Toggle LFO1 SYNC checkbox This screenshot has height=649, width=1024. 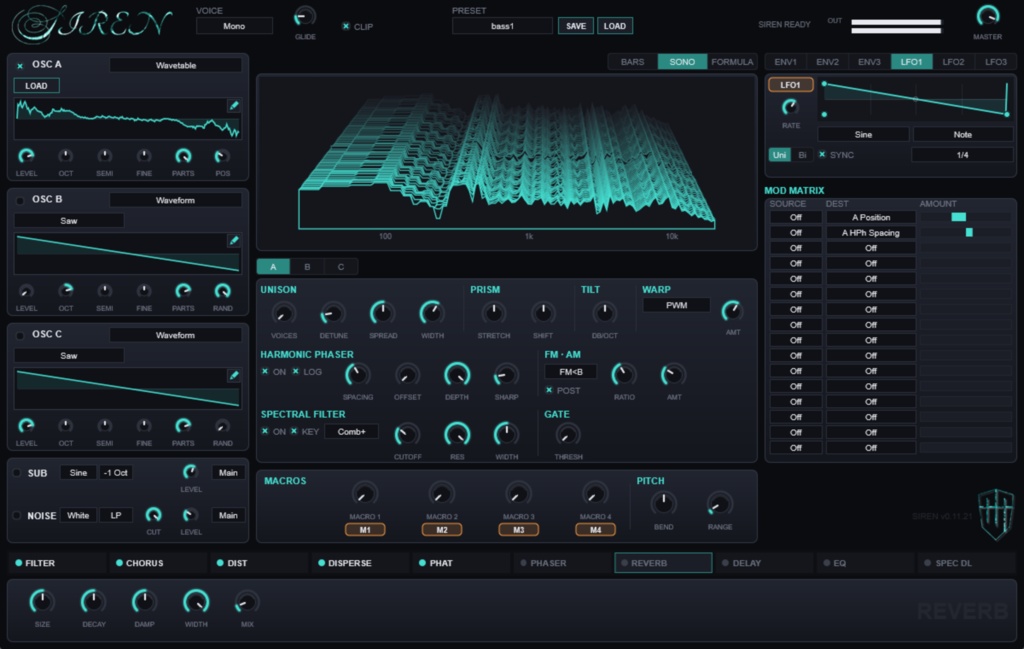click(822, 155)
